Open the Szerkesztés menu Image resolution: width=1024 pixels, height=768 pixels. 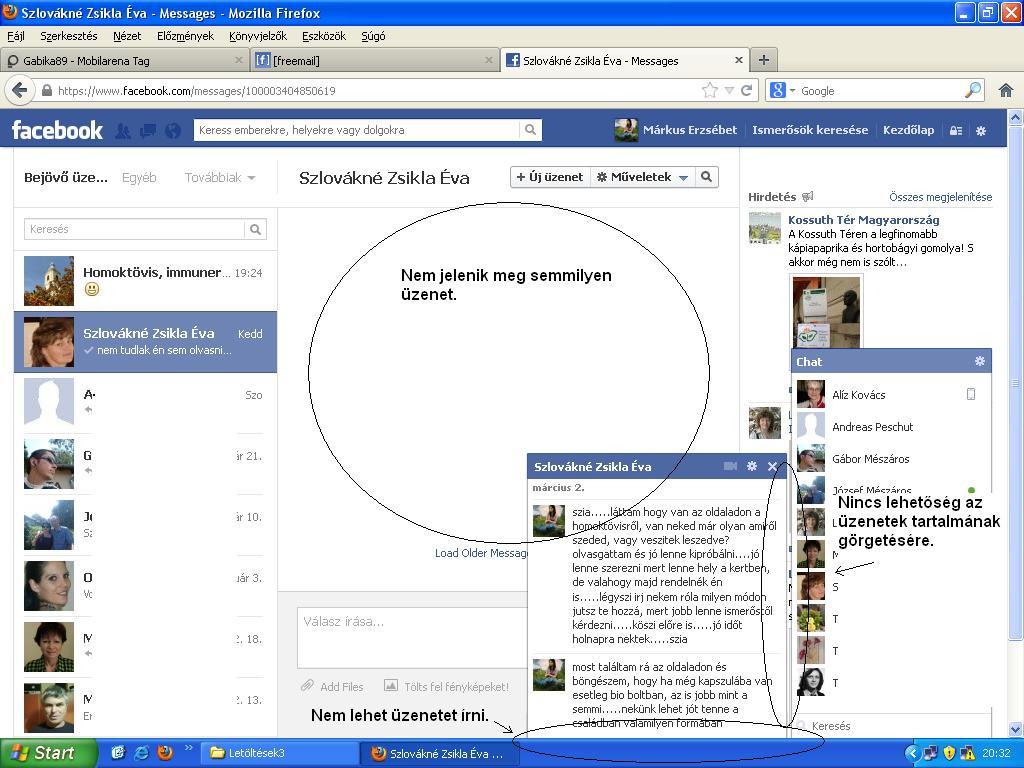pos(69,36)
